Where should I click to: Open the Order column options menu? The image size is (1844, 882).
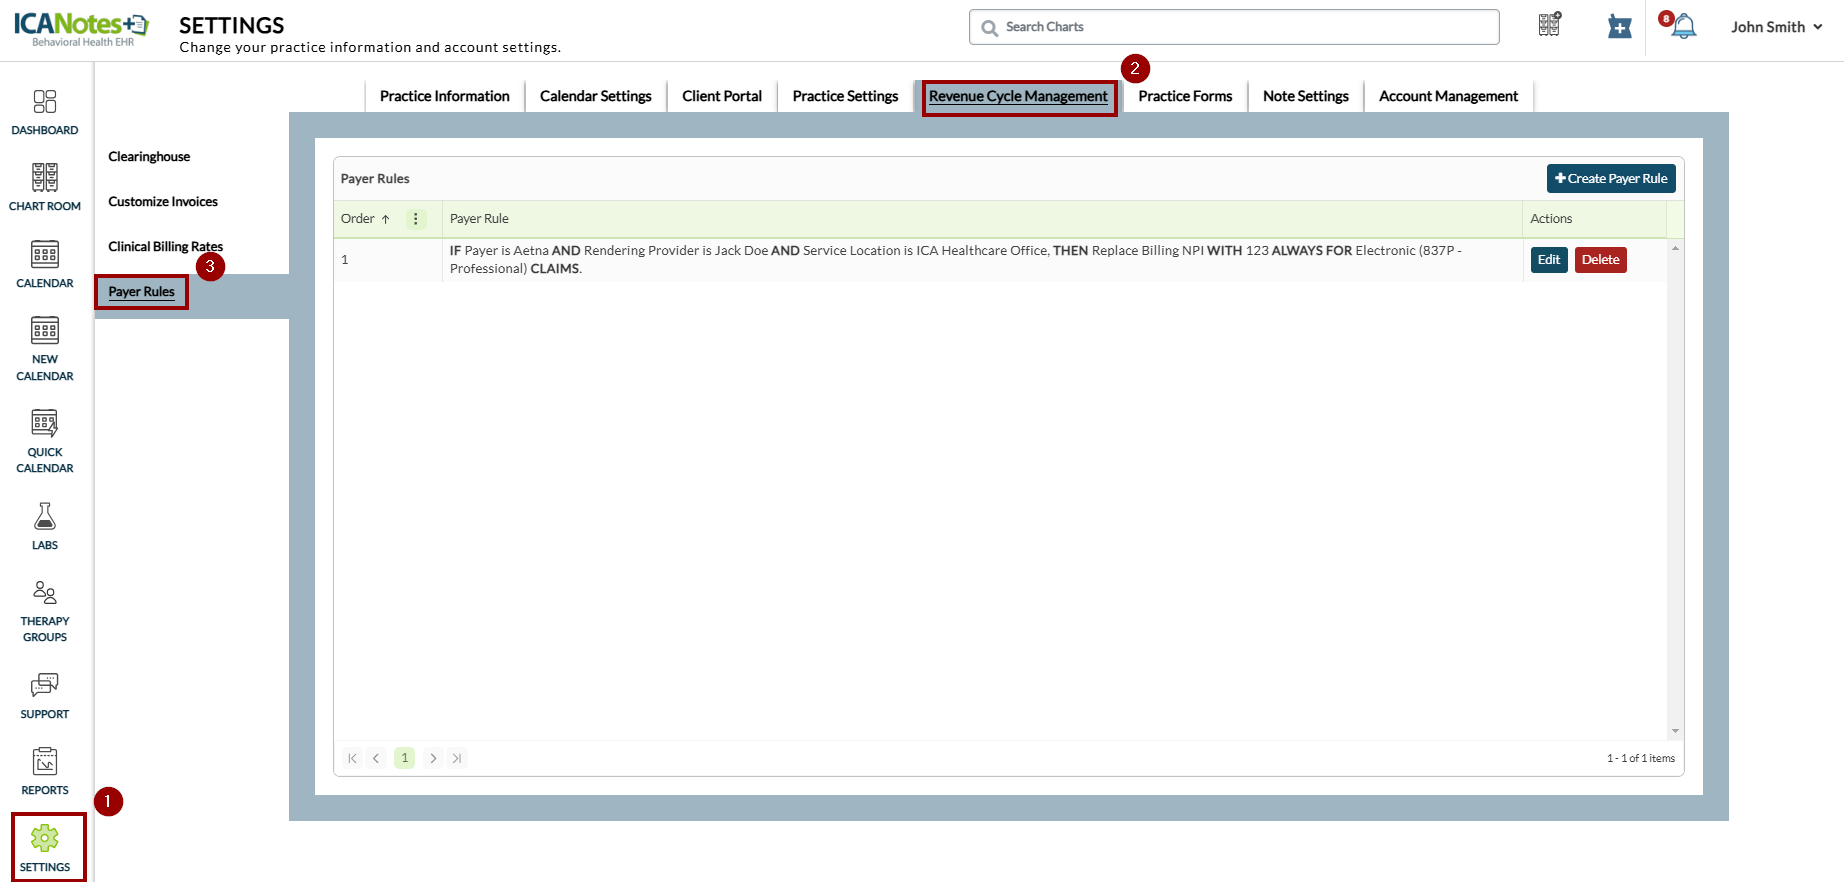[x=416, y=219]
